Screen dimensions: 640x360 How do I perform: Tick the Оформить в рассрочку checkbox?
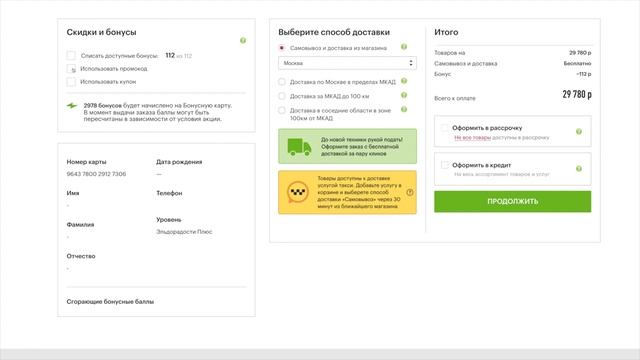(444, 128)
